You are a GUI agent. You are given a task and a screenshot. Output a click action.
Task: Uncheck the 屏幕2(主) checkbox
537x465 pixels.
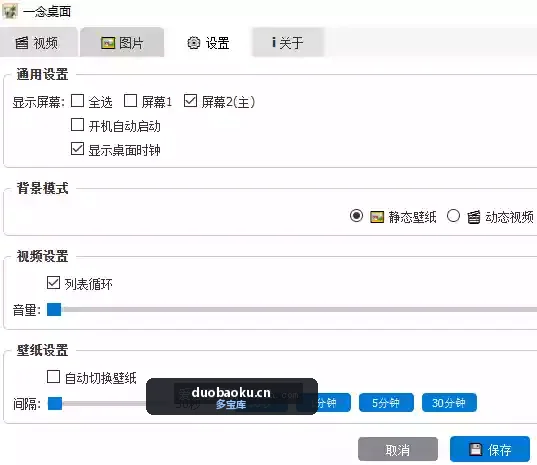coord(190,101)
